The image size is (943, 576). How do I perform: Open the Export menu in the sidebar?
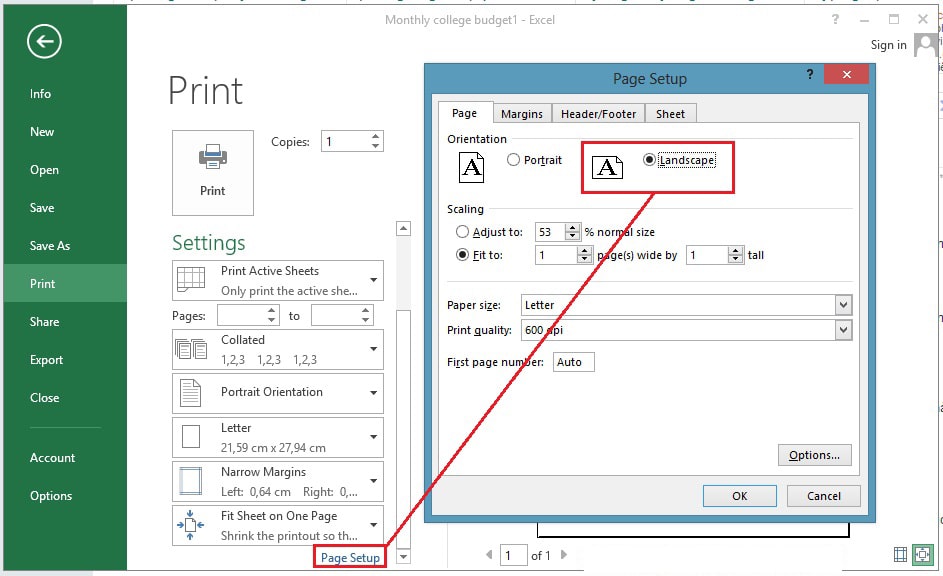point(48,359)
